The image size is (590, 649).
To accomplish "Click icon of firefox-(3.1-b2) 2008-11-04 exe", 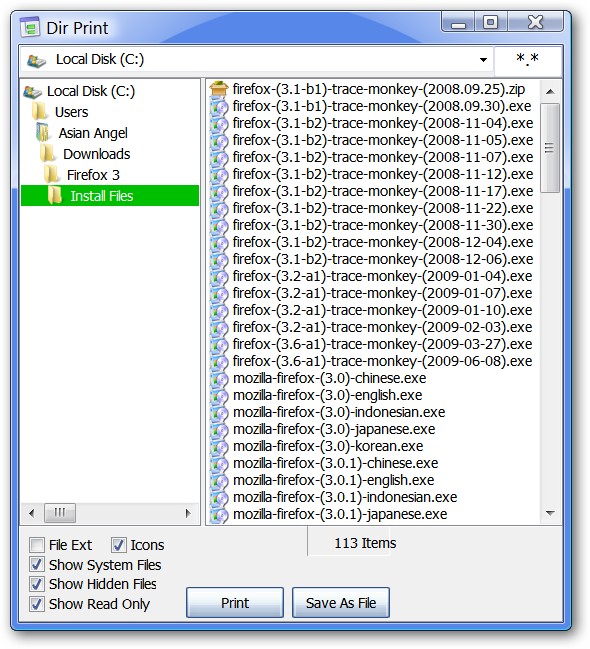I will coord(219,123).
